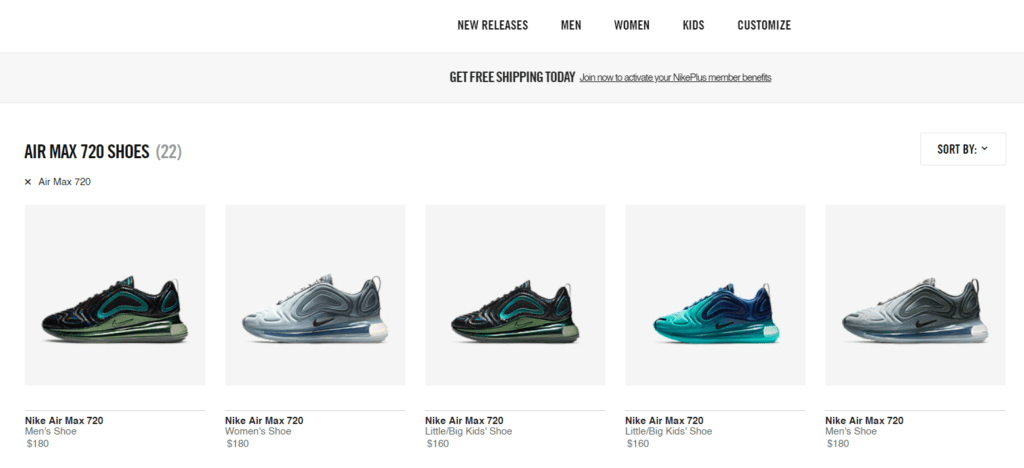Follow the NikePlus member benefits link
1024x468 pixels.
pos(675,78)
